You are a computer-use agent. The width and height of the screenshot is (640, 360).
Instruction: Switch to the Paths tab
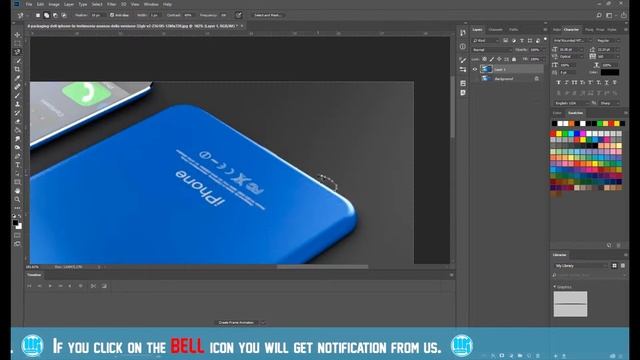click(513, 30)
